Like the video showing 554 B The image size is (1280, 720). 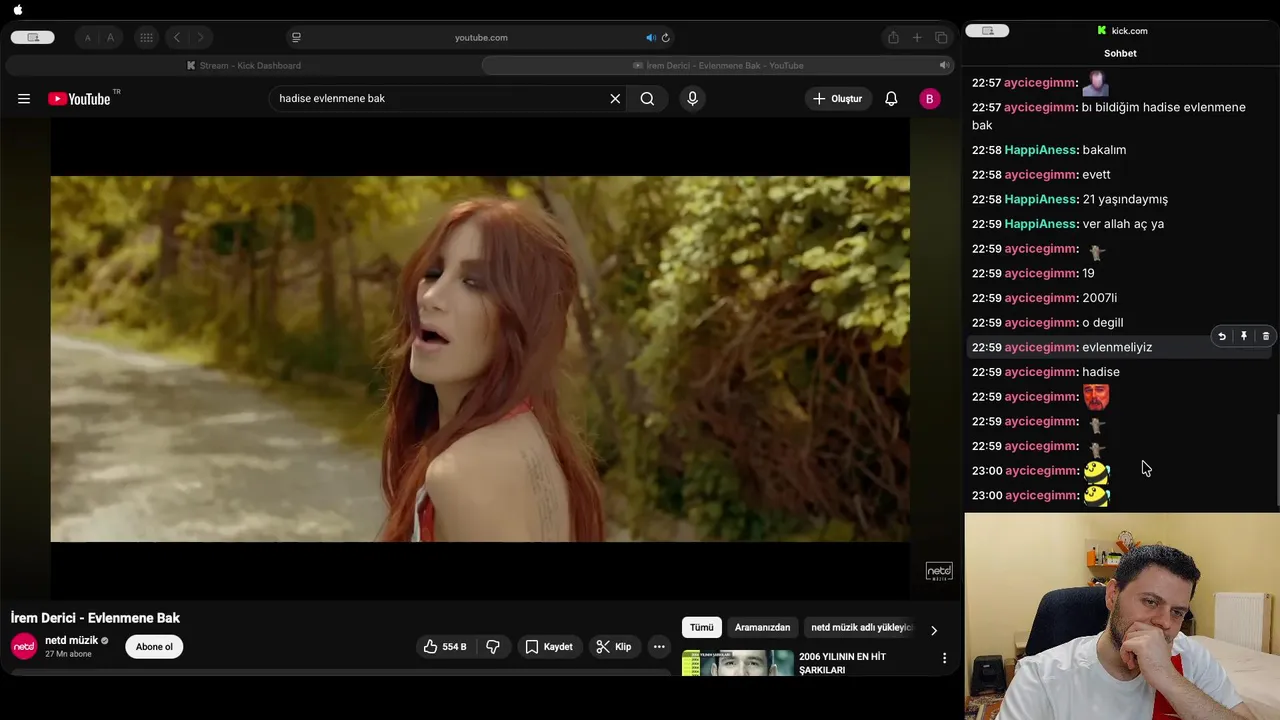coord(444,647)
